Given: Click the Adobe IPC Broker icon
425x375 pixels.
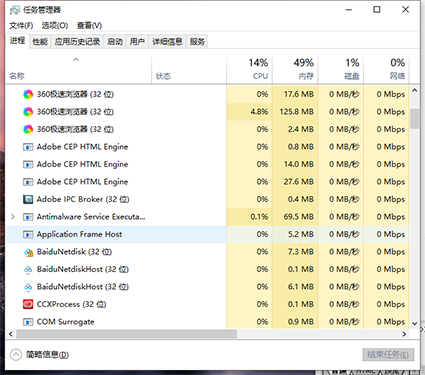Looking at the screenshot, I should point(28,199).
